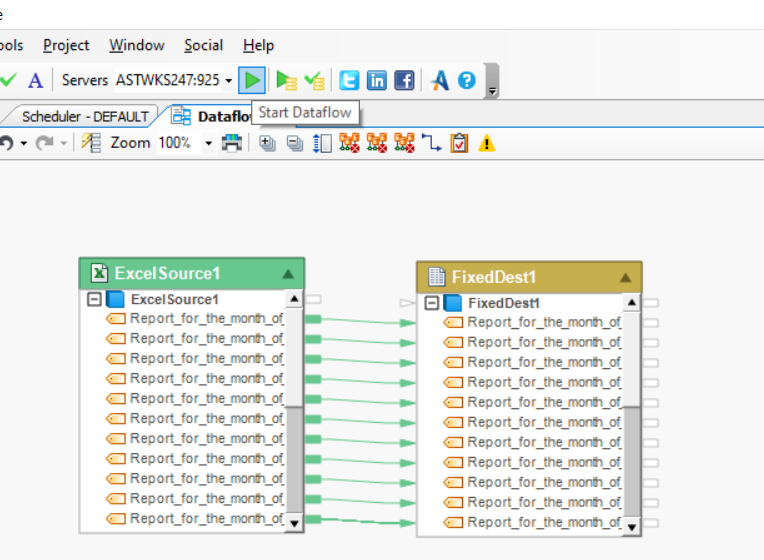Click the Redo arrow icon
764x560 pixels.
pos(45,143)
